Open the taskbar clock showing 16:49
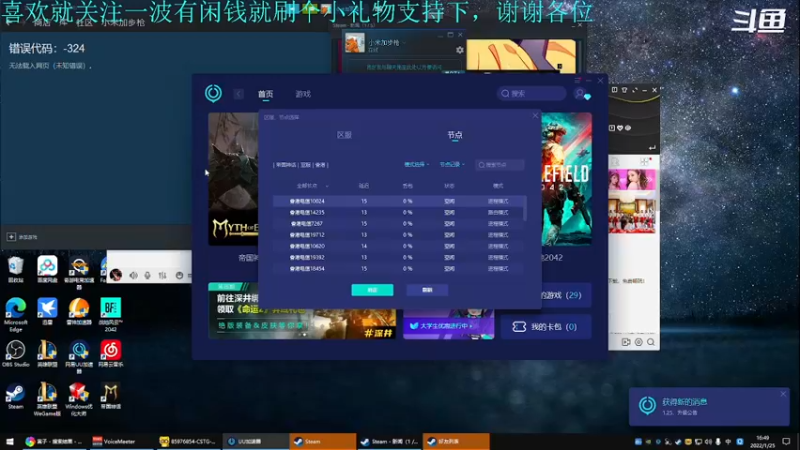 click(x=763, y=441)
